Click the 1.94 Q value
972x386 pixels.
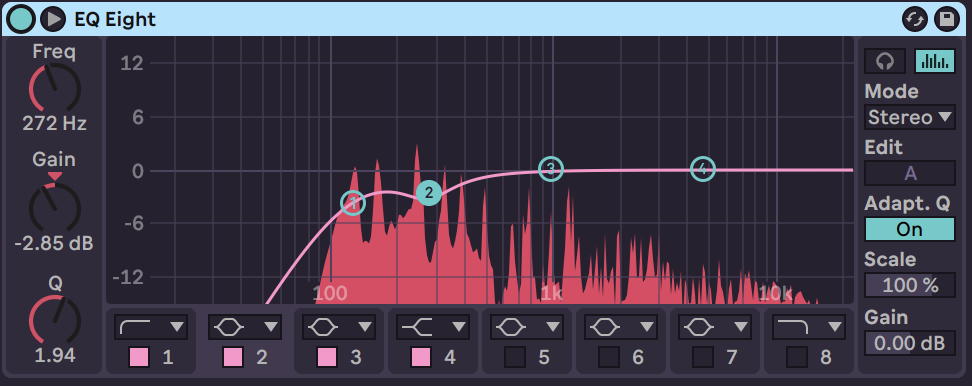[x=55, y=356]
